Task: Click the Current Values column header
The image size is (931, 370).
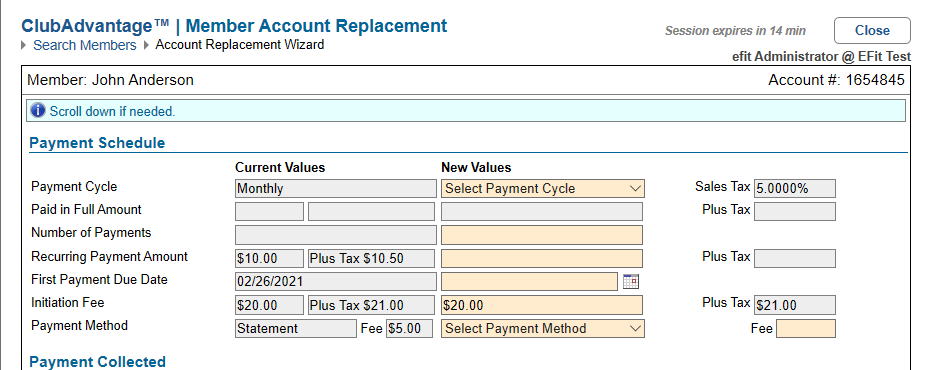Action: coord(280,167)
